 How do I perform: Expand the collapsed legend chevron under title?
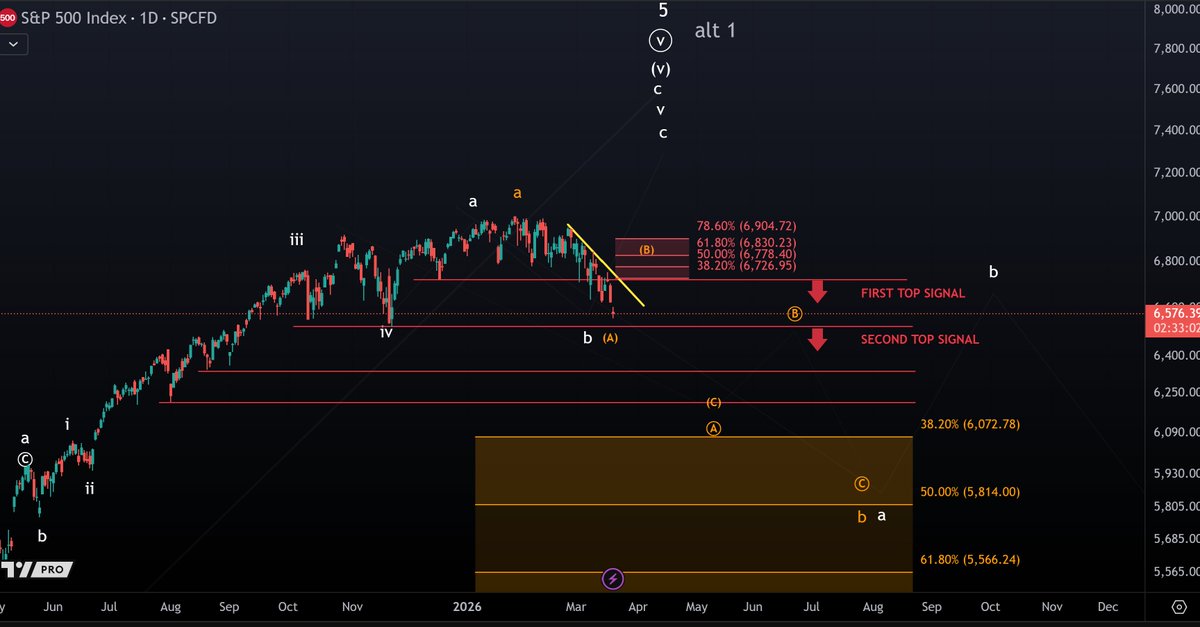point(12,44)
